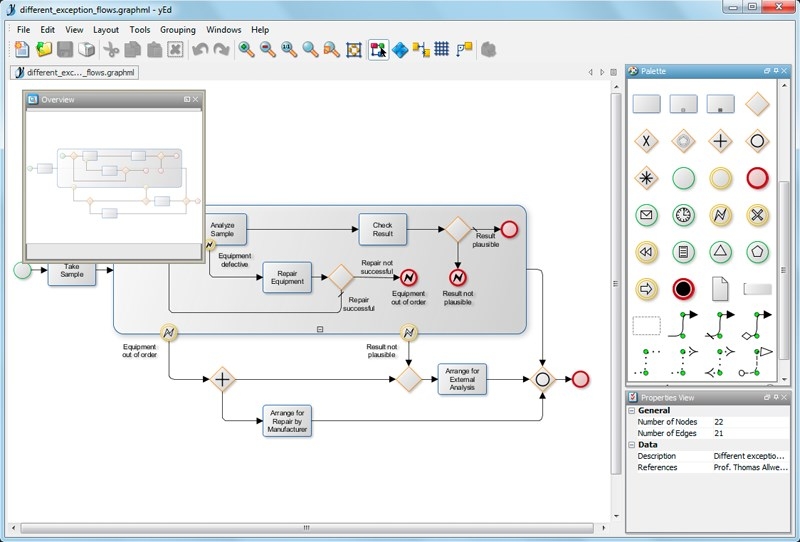Click the Undo arrow in toolbar
The image size is (800, 542).
click(x=201, y=49)
